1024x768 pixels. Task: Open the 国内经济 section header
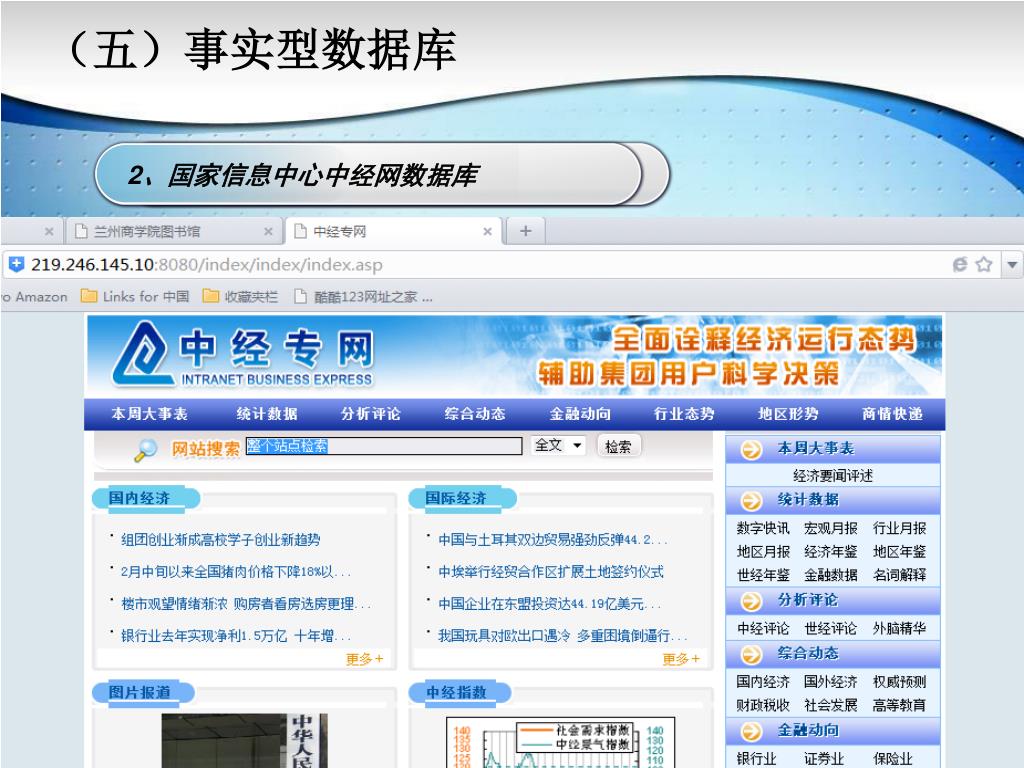140,498
